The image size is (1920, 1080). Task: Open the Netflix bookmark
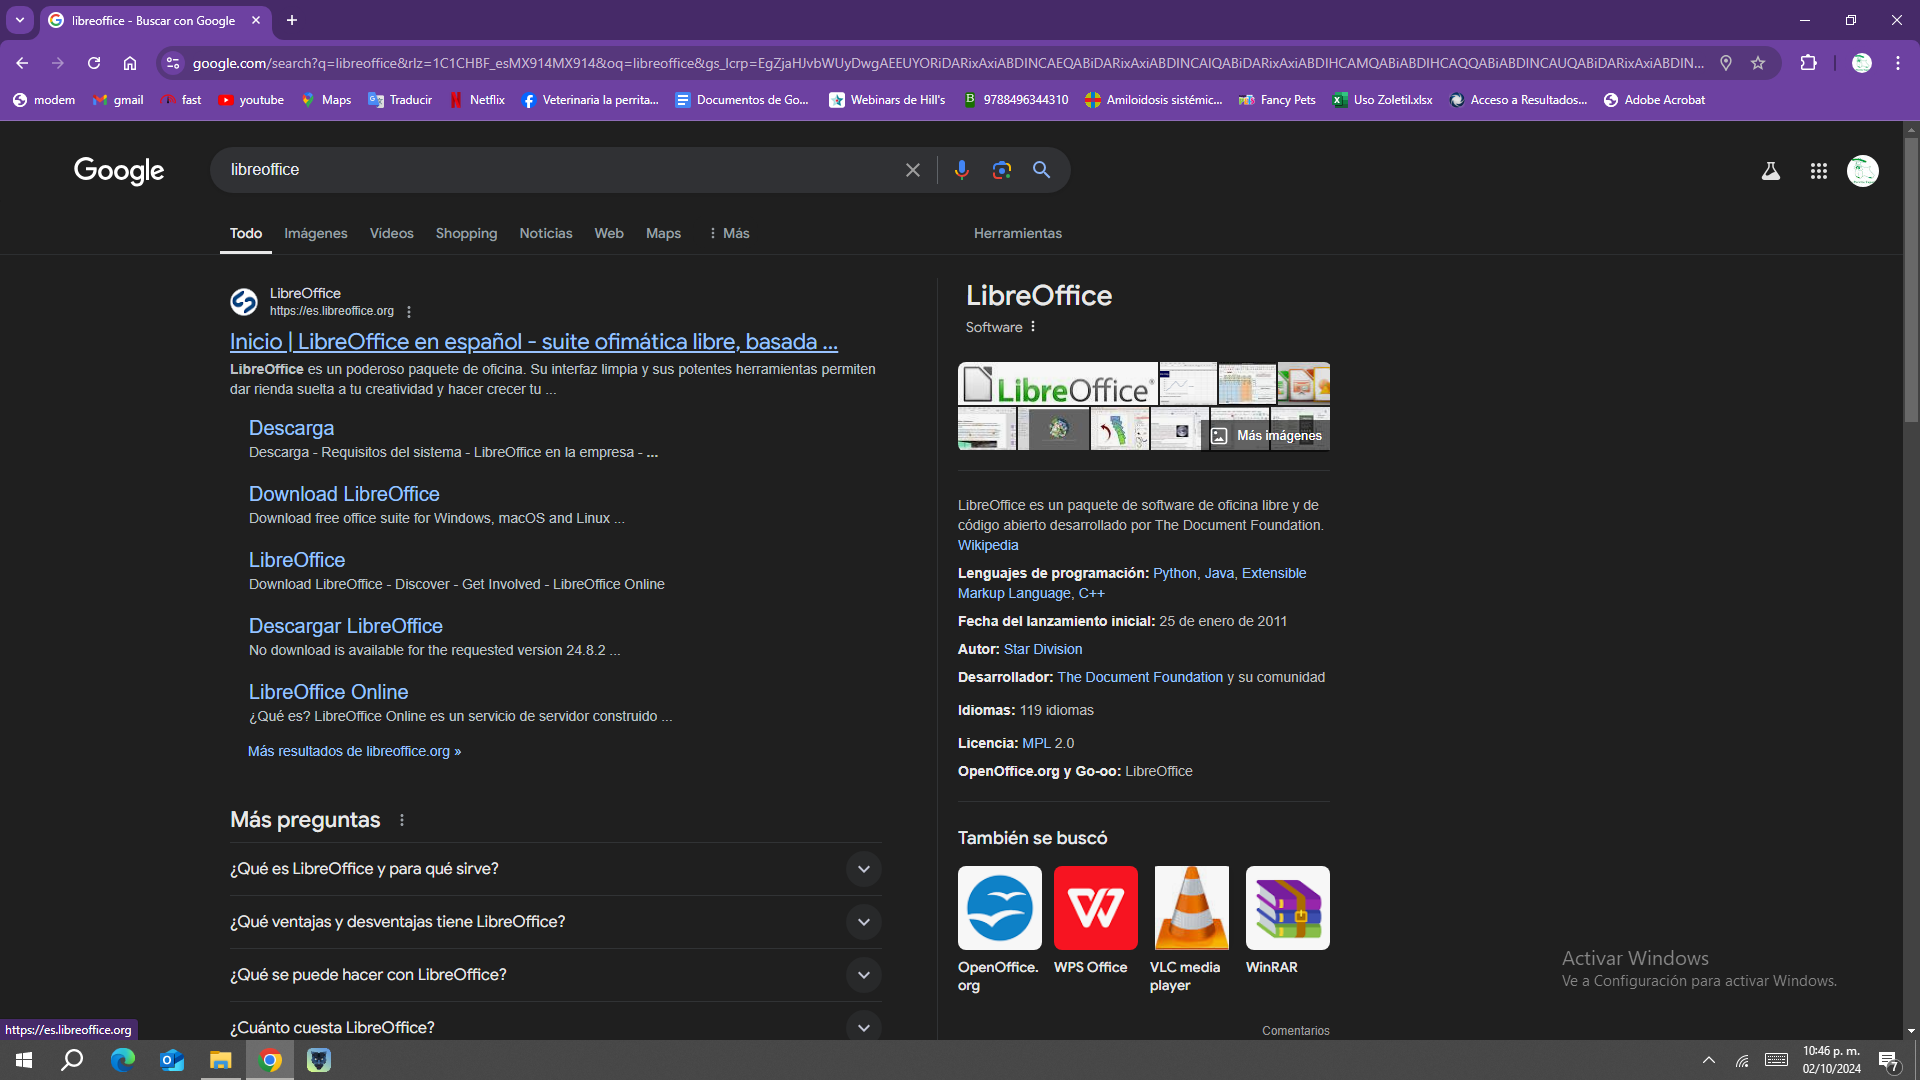tap(477, 100)
